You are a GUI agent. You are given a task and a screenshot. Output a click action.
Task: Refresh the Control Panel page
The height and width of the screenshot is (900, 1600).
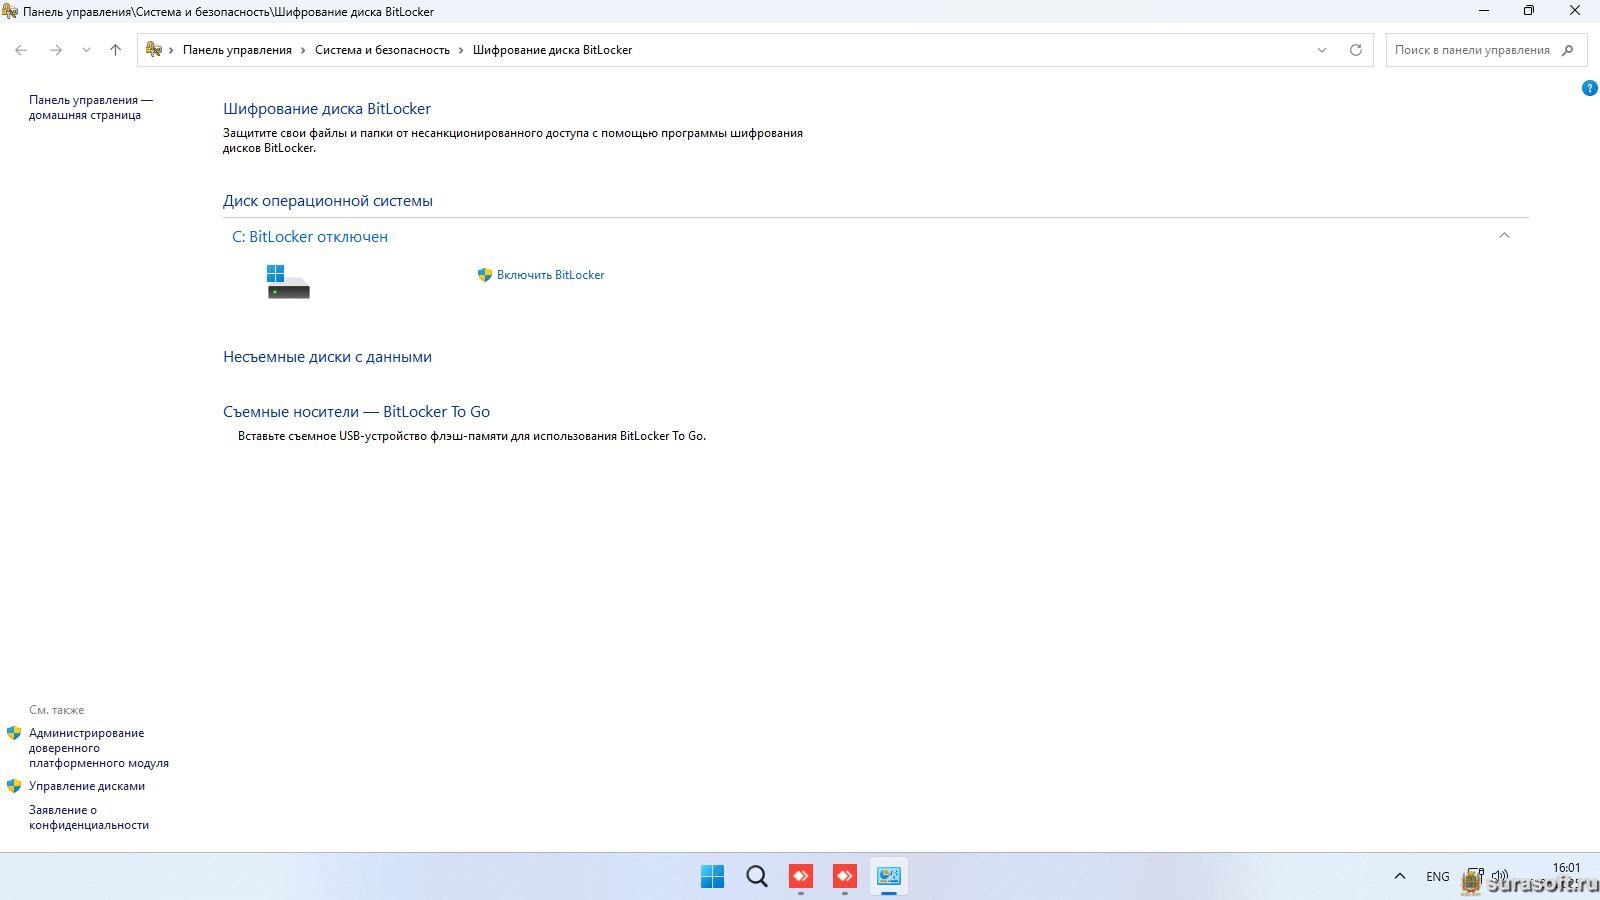pos(1356,50)
